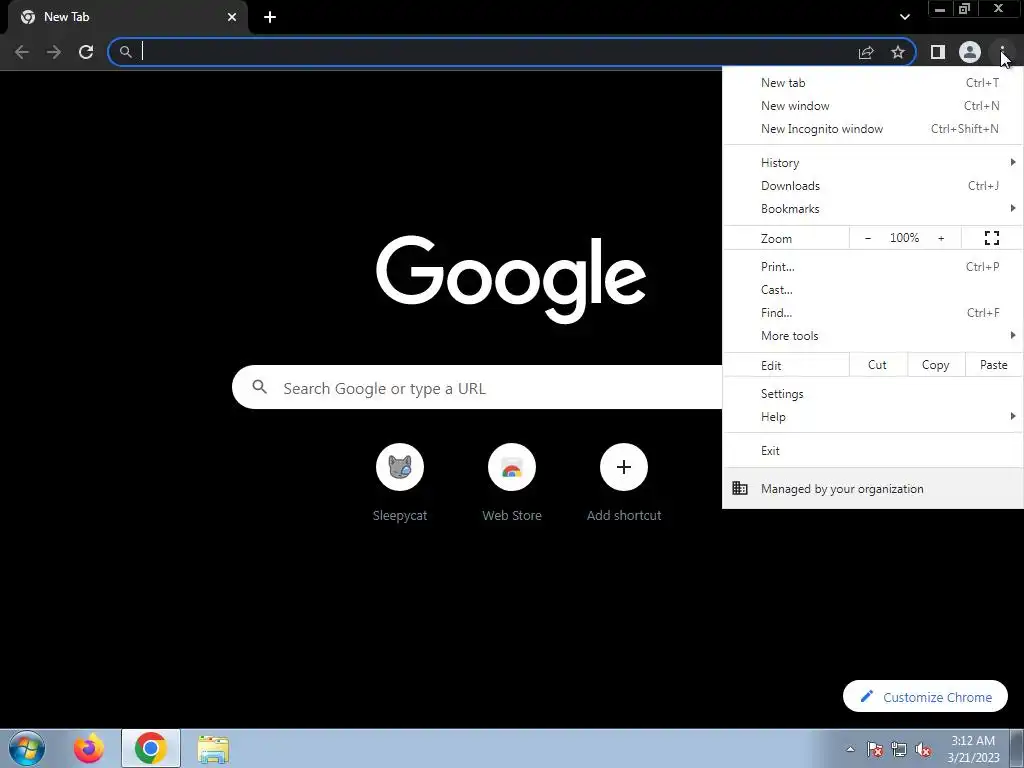
Task: Click the taskbar clock 3:12 AM
Action: point(973,741)
